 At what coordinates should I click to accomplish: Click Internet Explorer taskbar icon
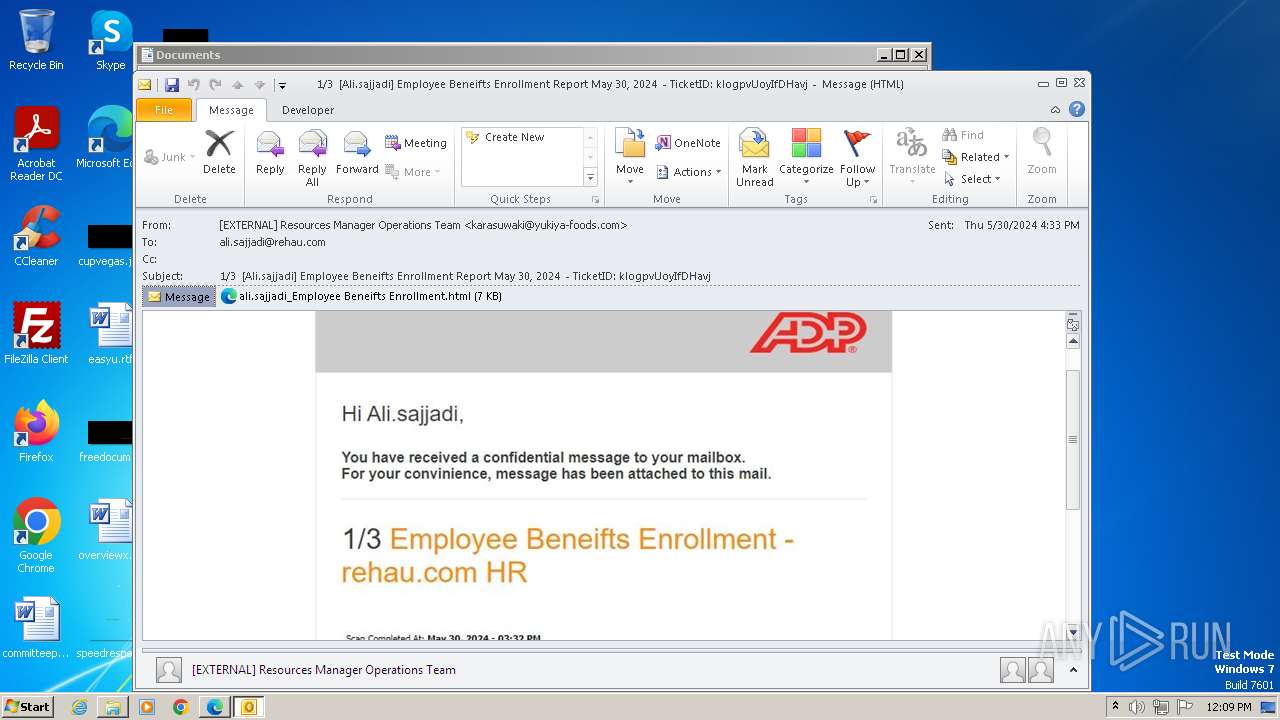click(79, 707)
